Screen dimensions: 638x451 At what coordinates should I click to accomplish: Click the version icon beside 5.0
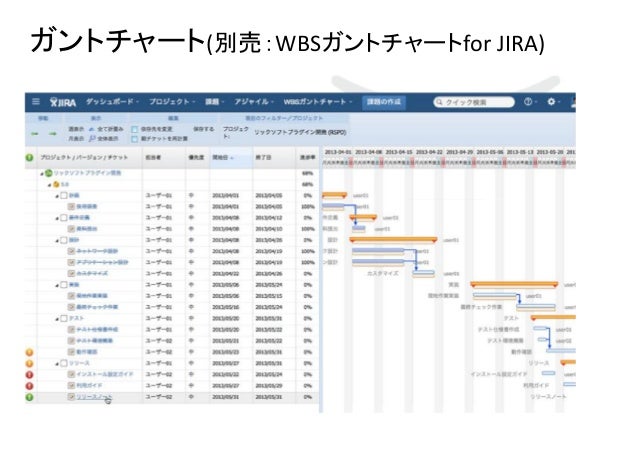[x=56, y=184]
